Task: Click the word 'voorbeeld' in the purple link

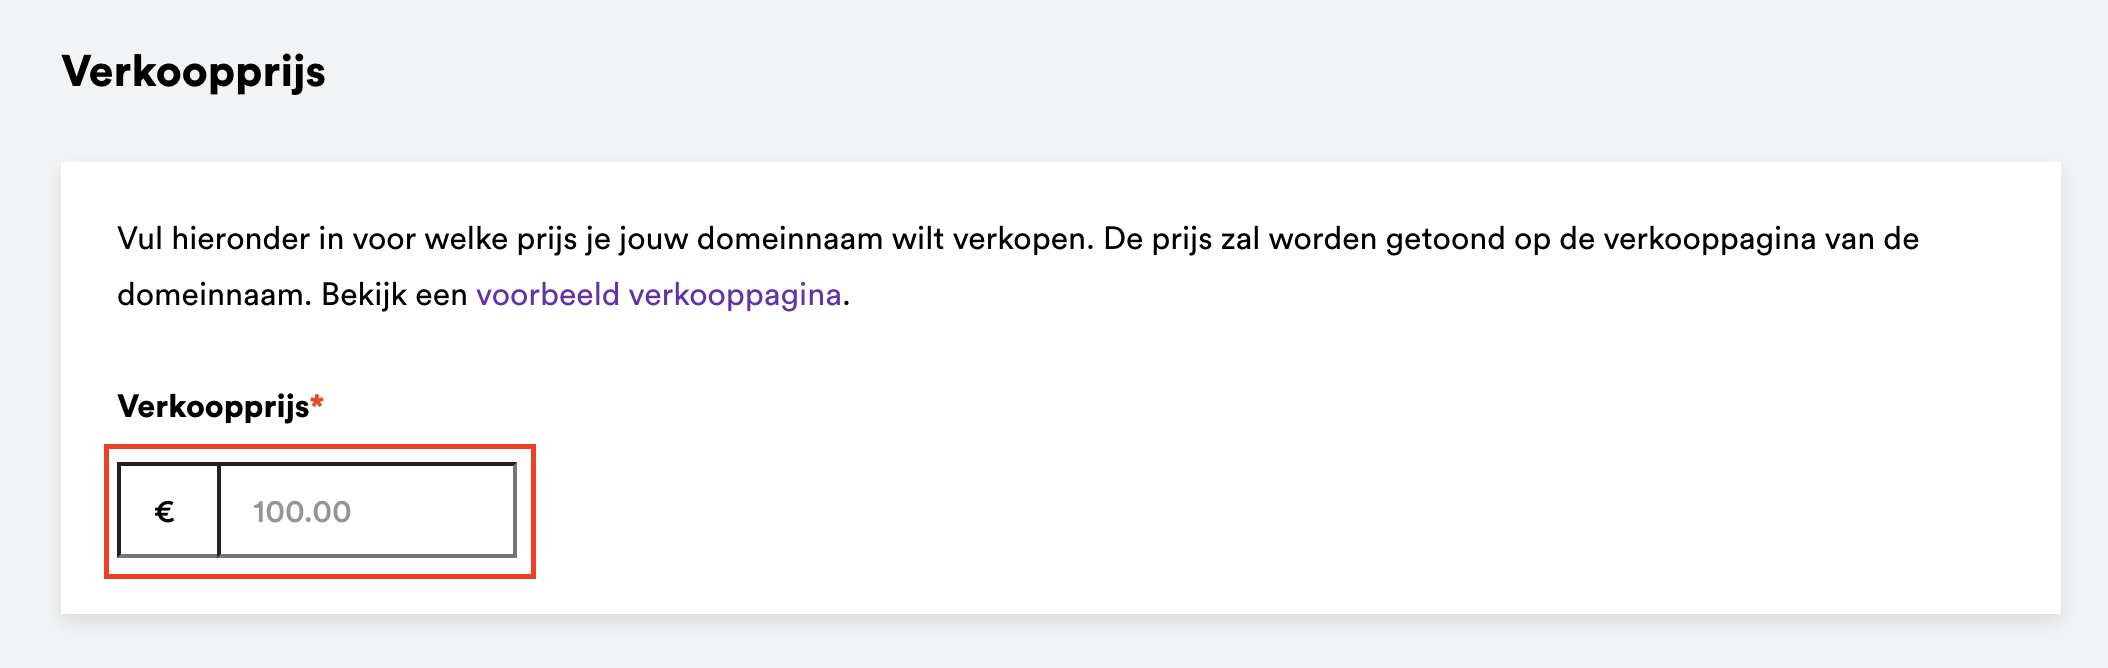Action: click(x=547, y=296)
